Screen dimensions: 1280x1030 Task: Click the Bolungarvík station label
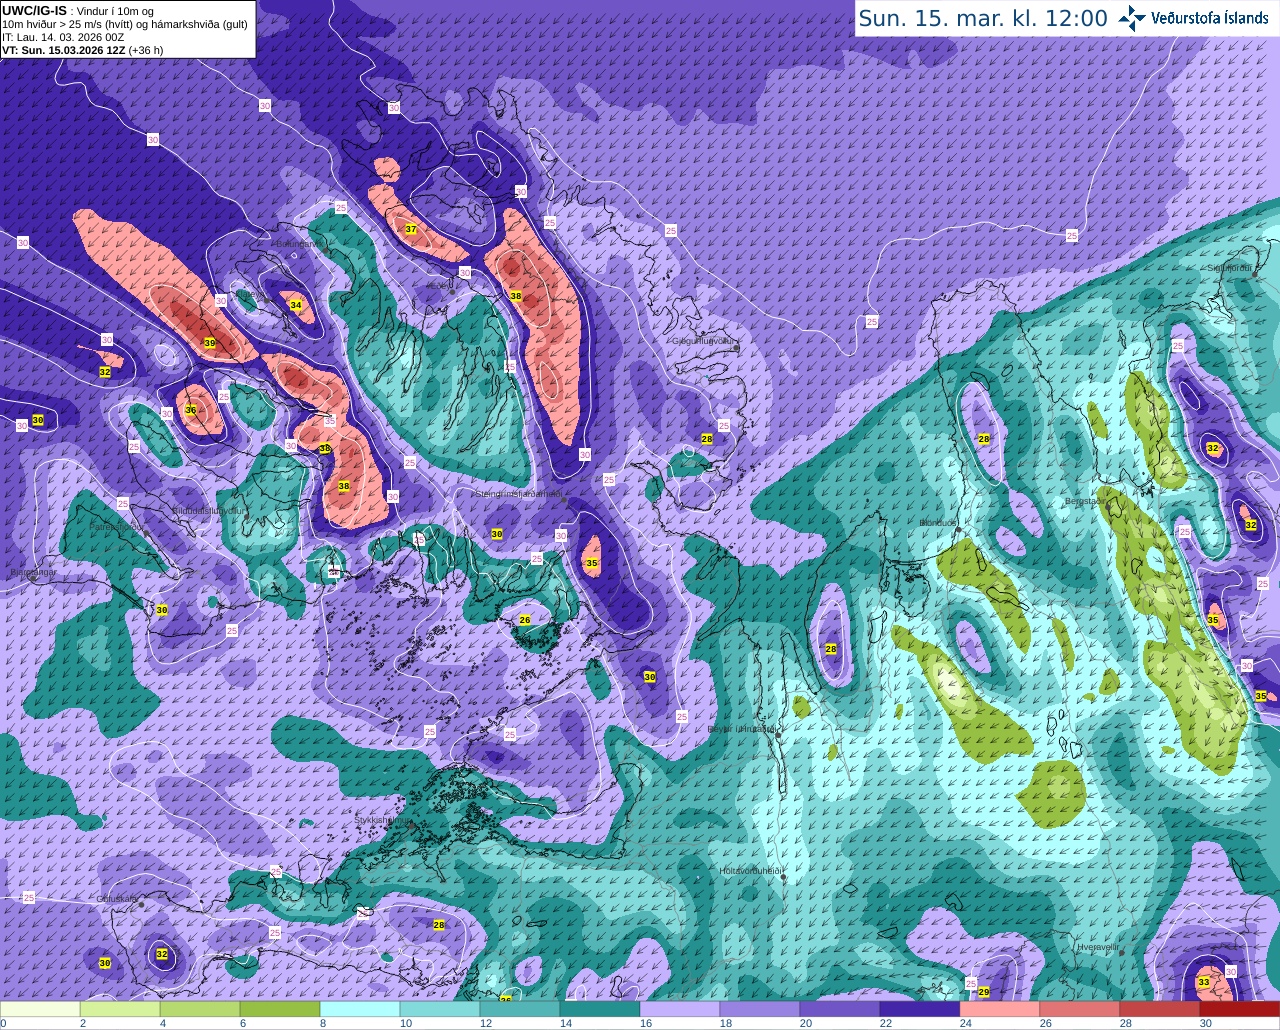[x=302, y=243]
